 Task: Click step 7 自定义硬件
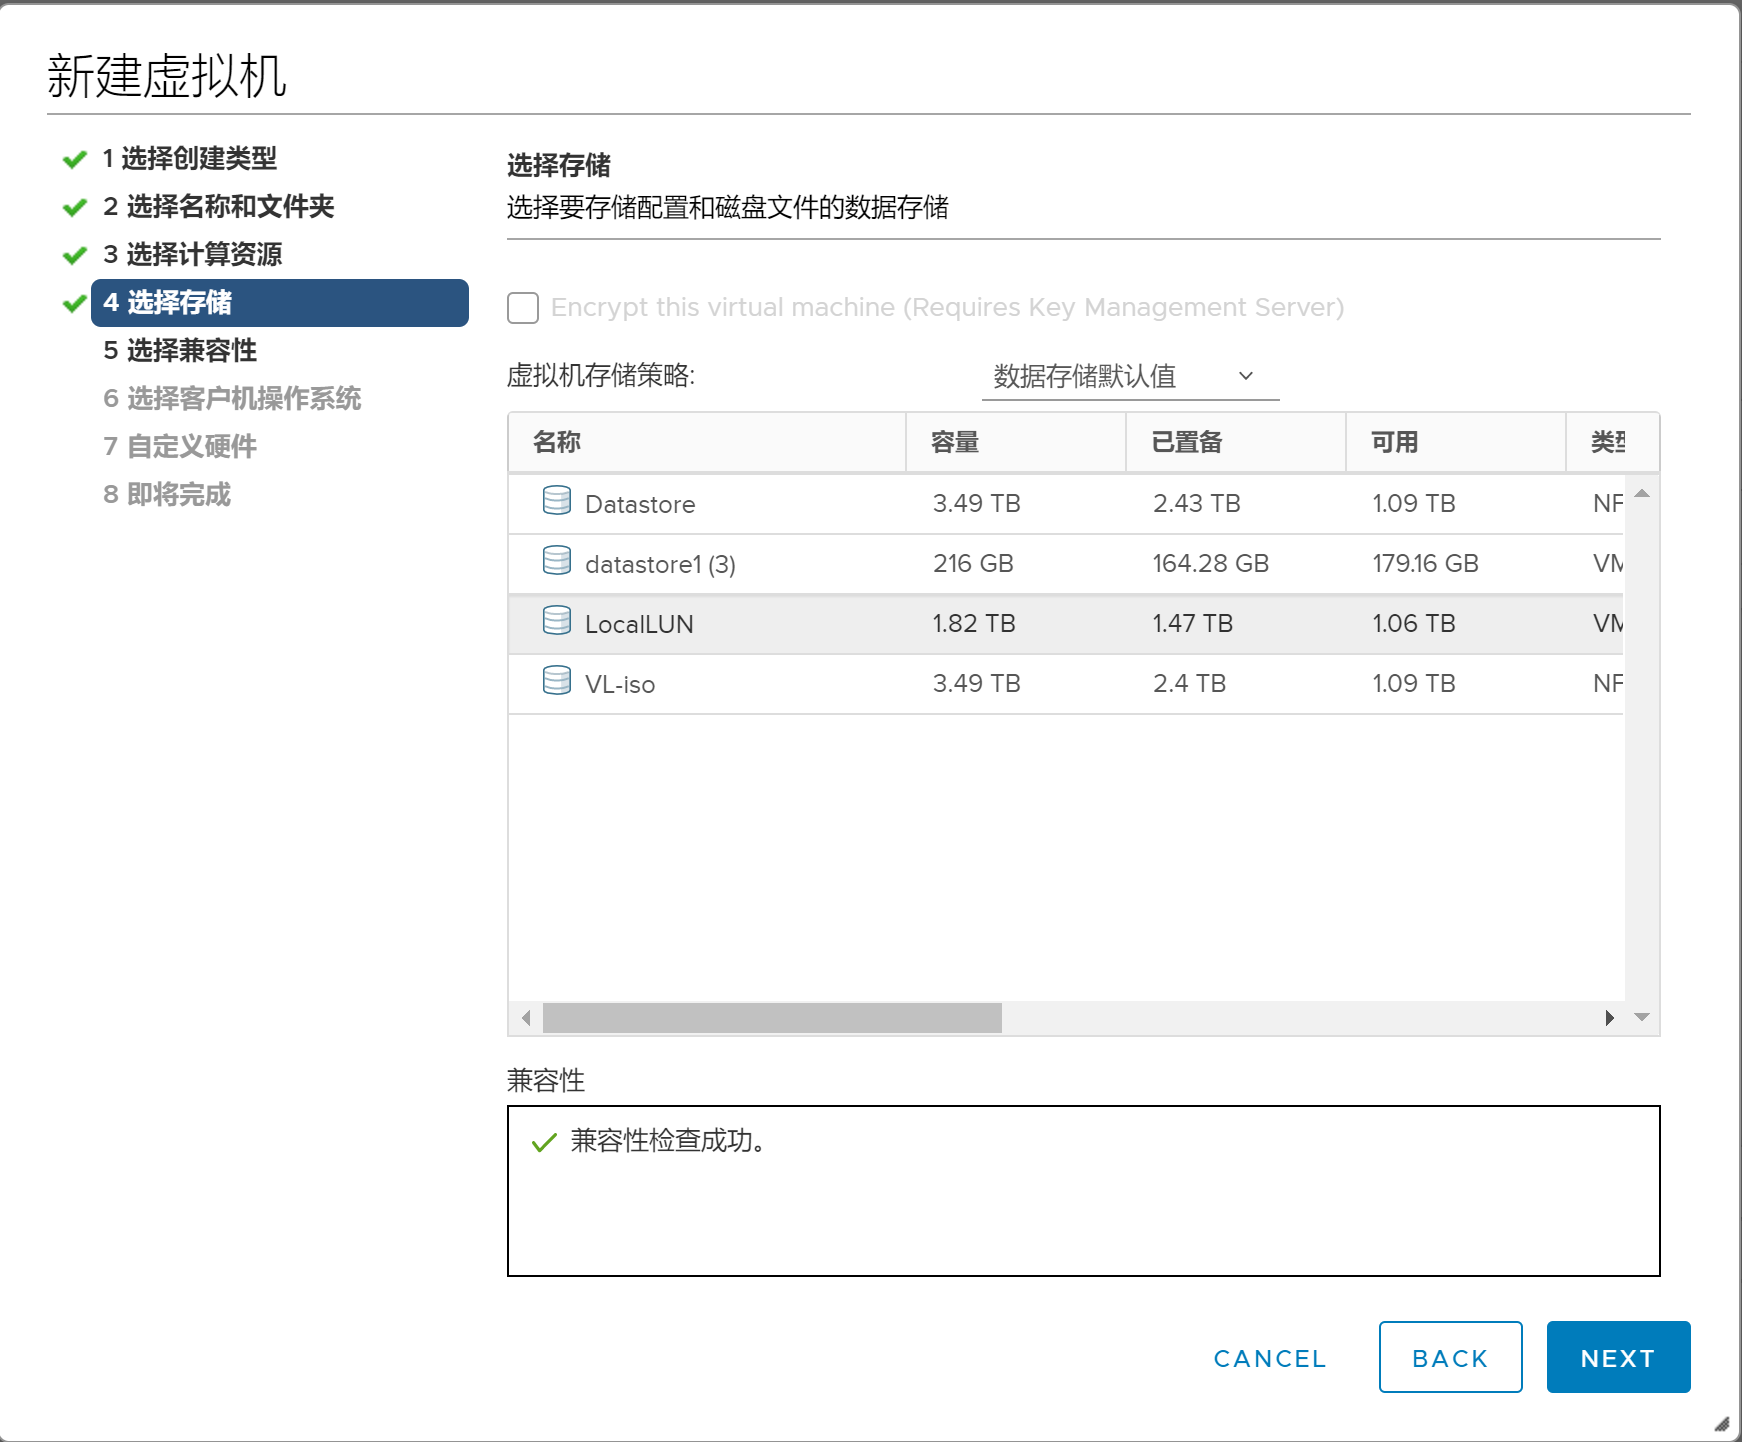tap(180, 447)
